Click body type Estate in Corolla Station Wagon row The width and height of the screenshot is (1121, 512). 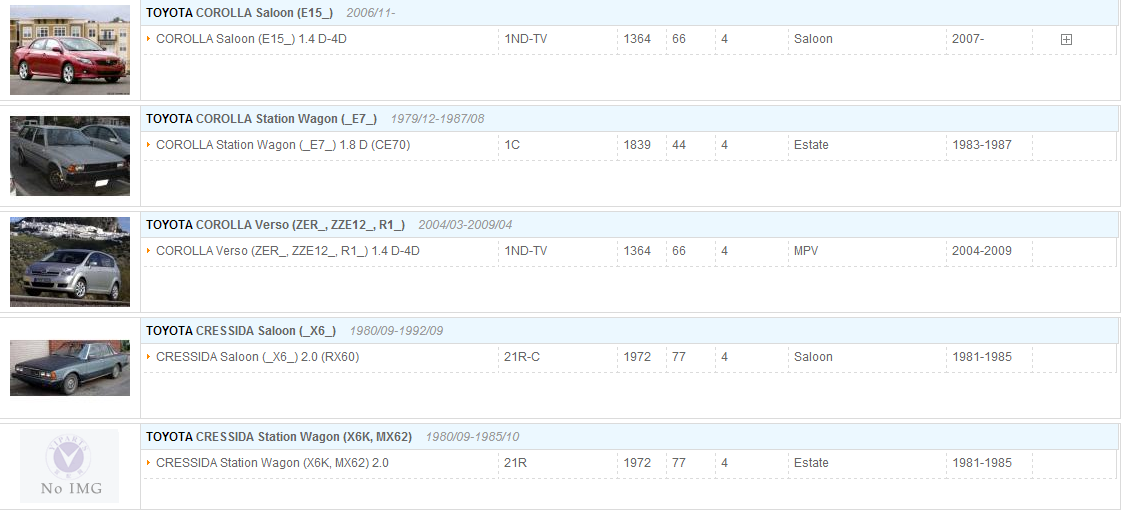pyautogui.click(x=811, y=144)
